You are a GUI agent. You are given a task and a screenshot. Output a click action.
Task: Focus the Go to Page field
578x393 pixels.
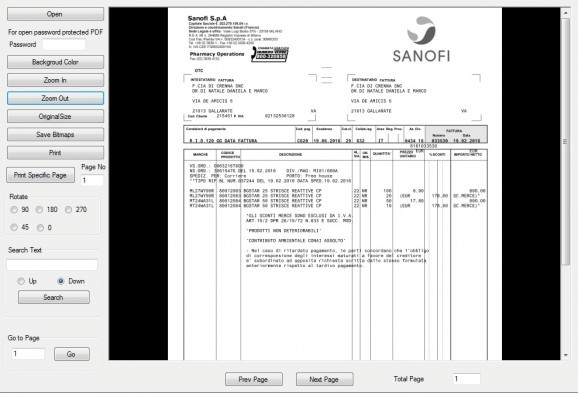tap(28, 354)
